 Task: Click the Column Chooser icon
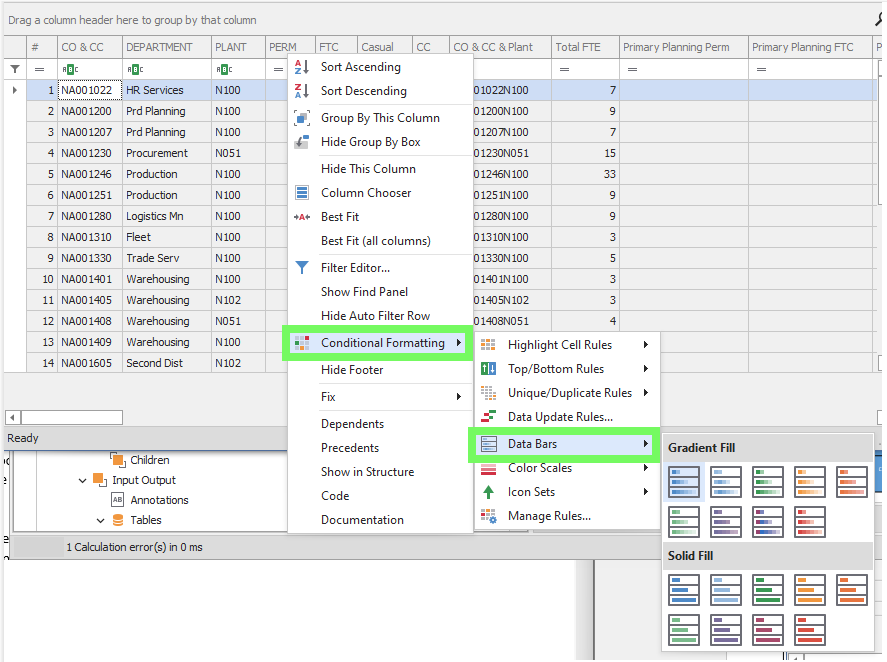pos(302,193)
